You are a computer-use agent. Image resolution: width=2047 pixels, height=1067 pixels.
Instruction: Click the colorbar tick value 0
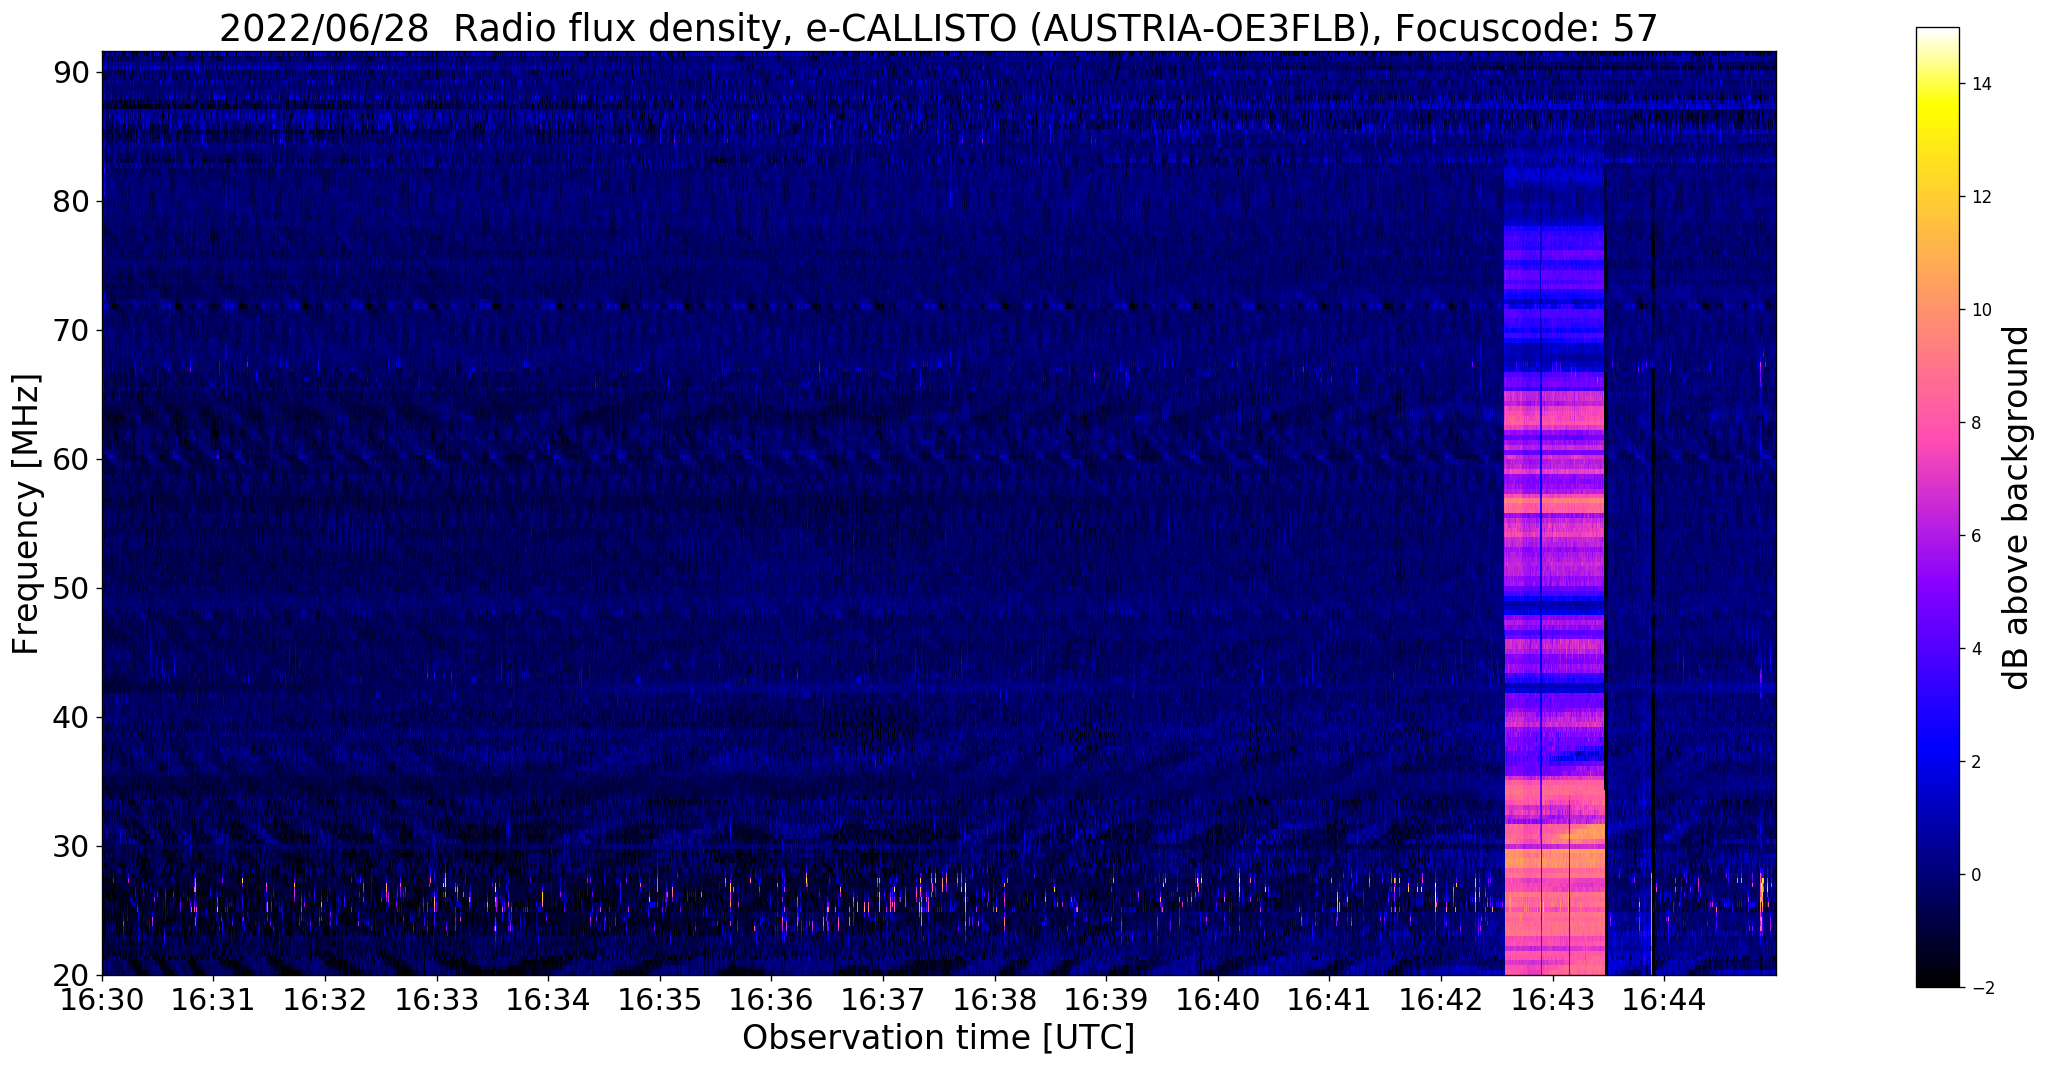pyautogui.click(x=1975, y=875)
